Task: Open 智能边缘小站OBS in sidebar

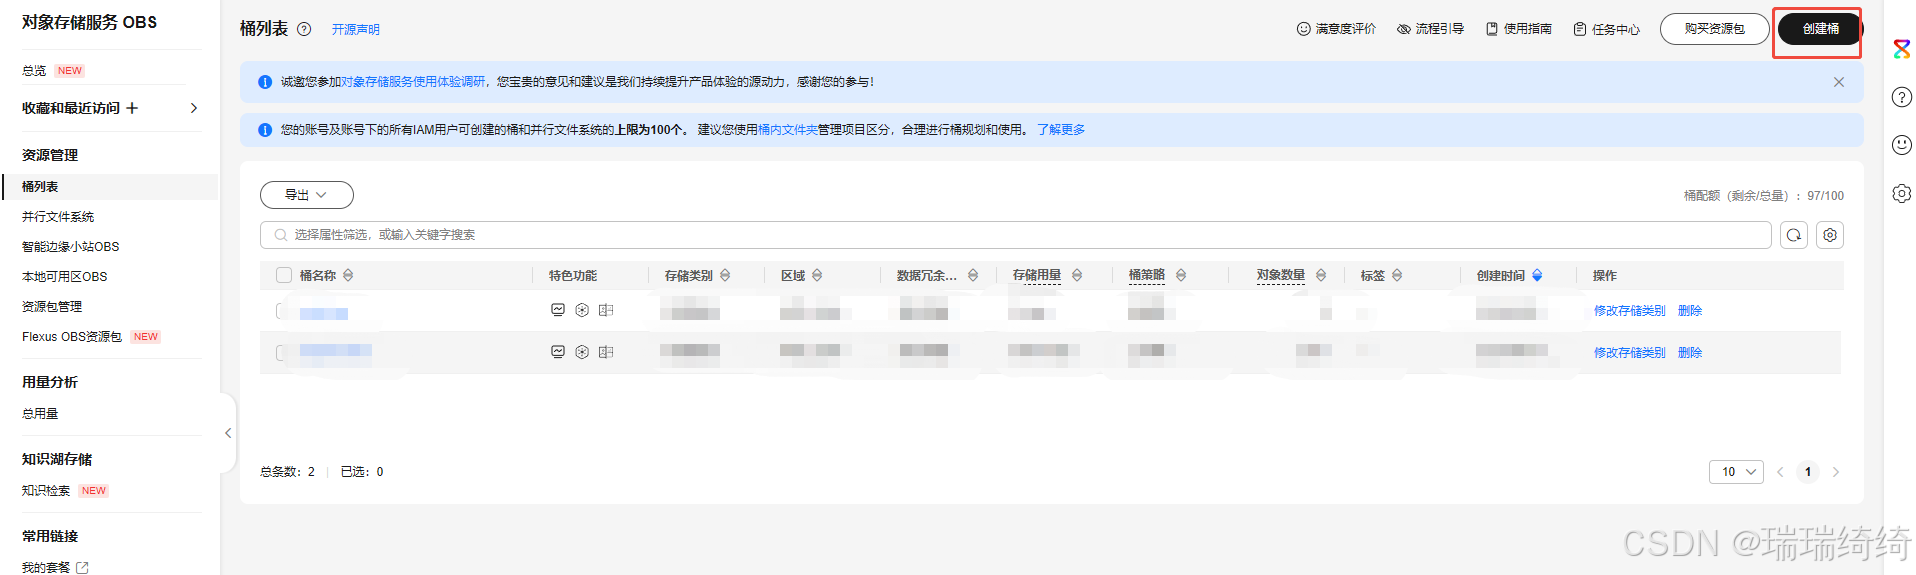Action: point(70,247)
